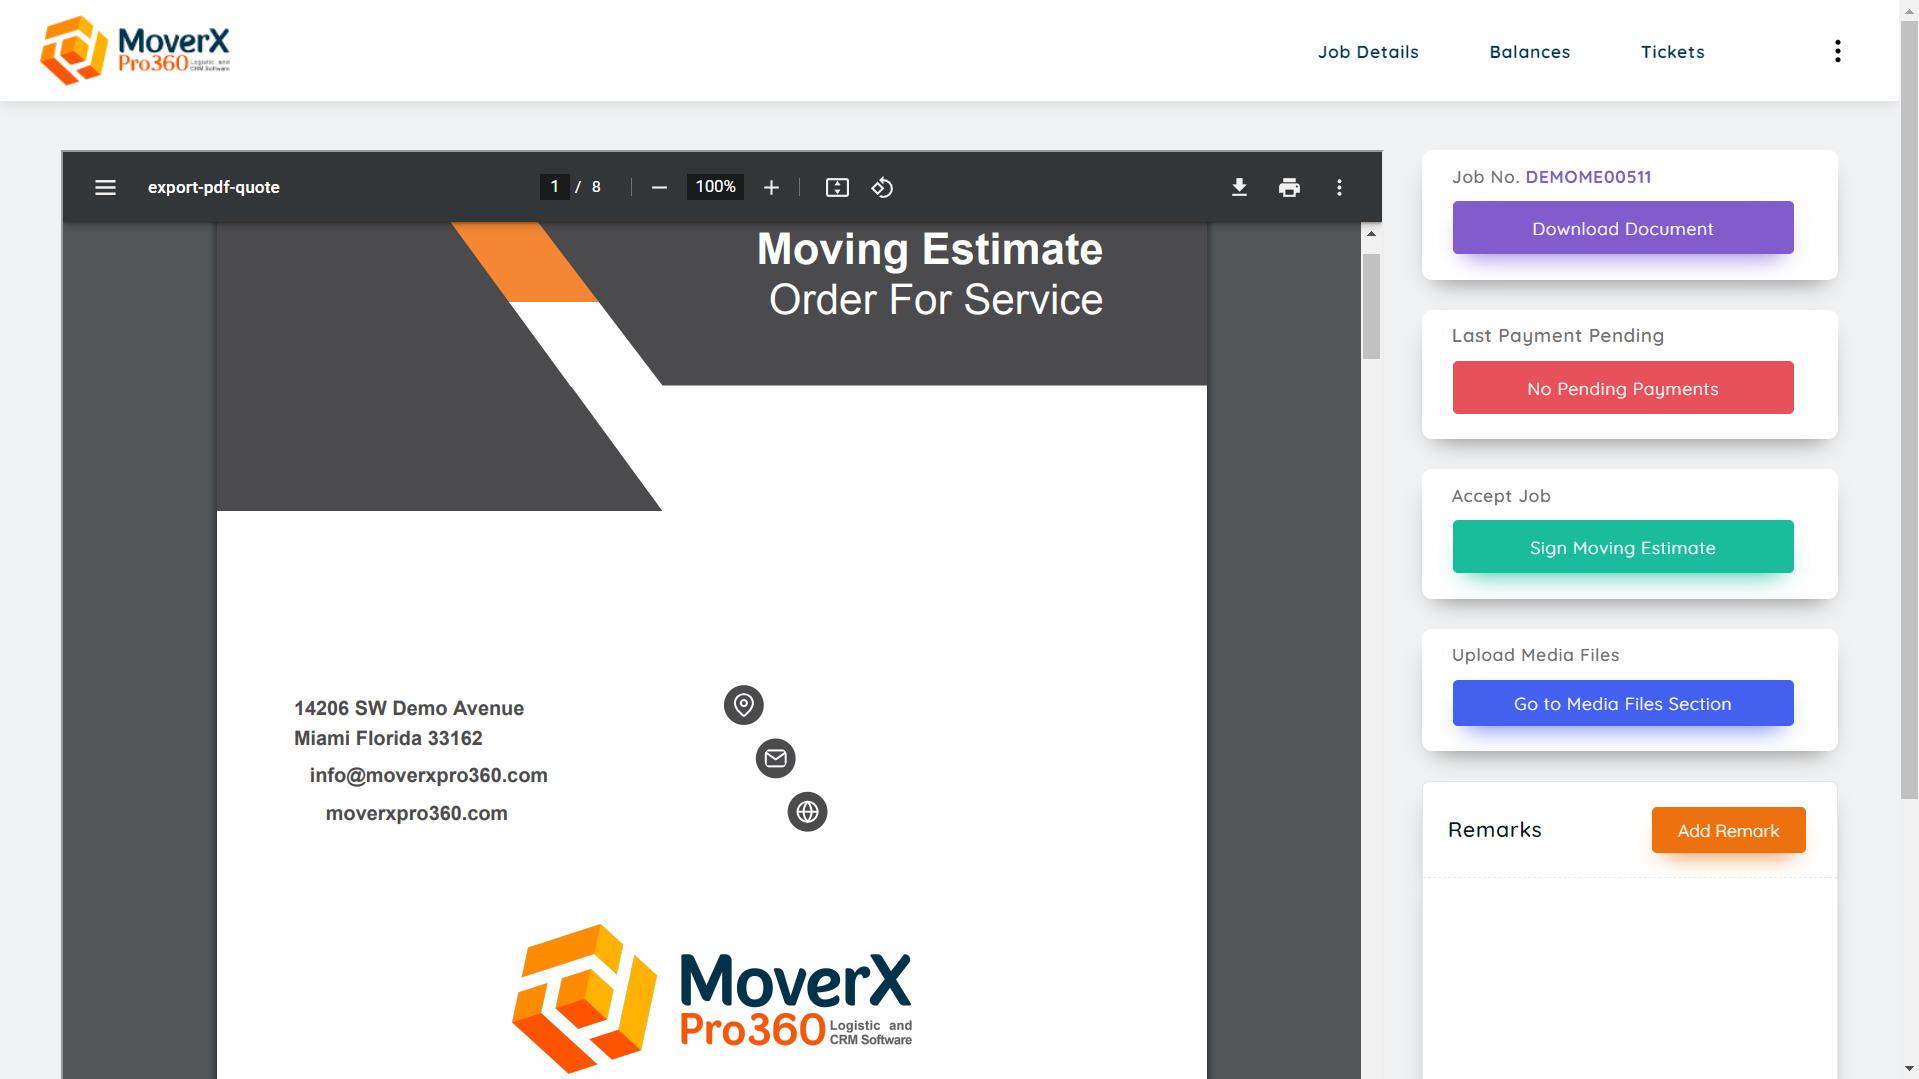Open the PDF viewer more options menu

pyautogui.click(x=1339, y=187)
